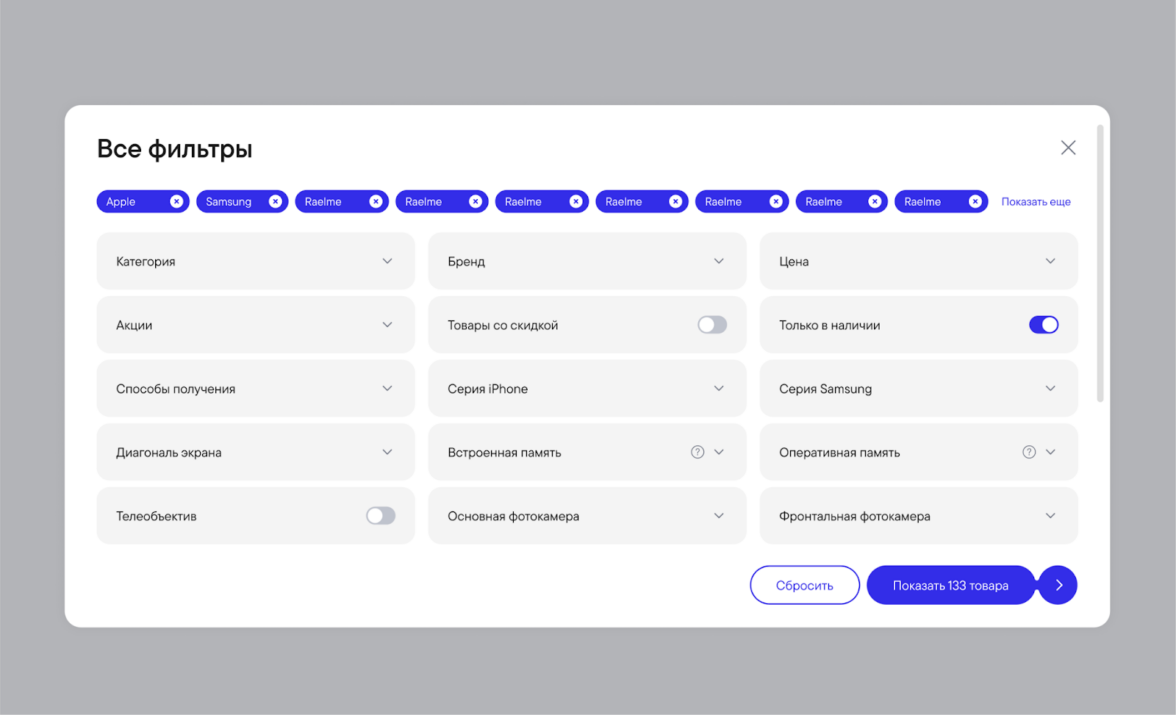
Task: Disable the Только в наличии toggle
Action: pos(1043,325)
